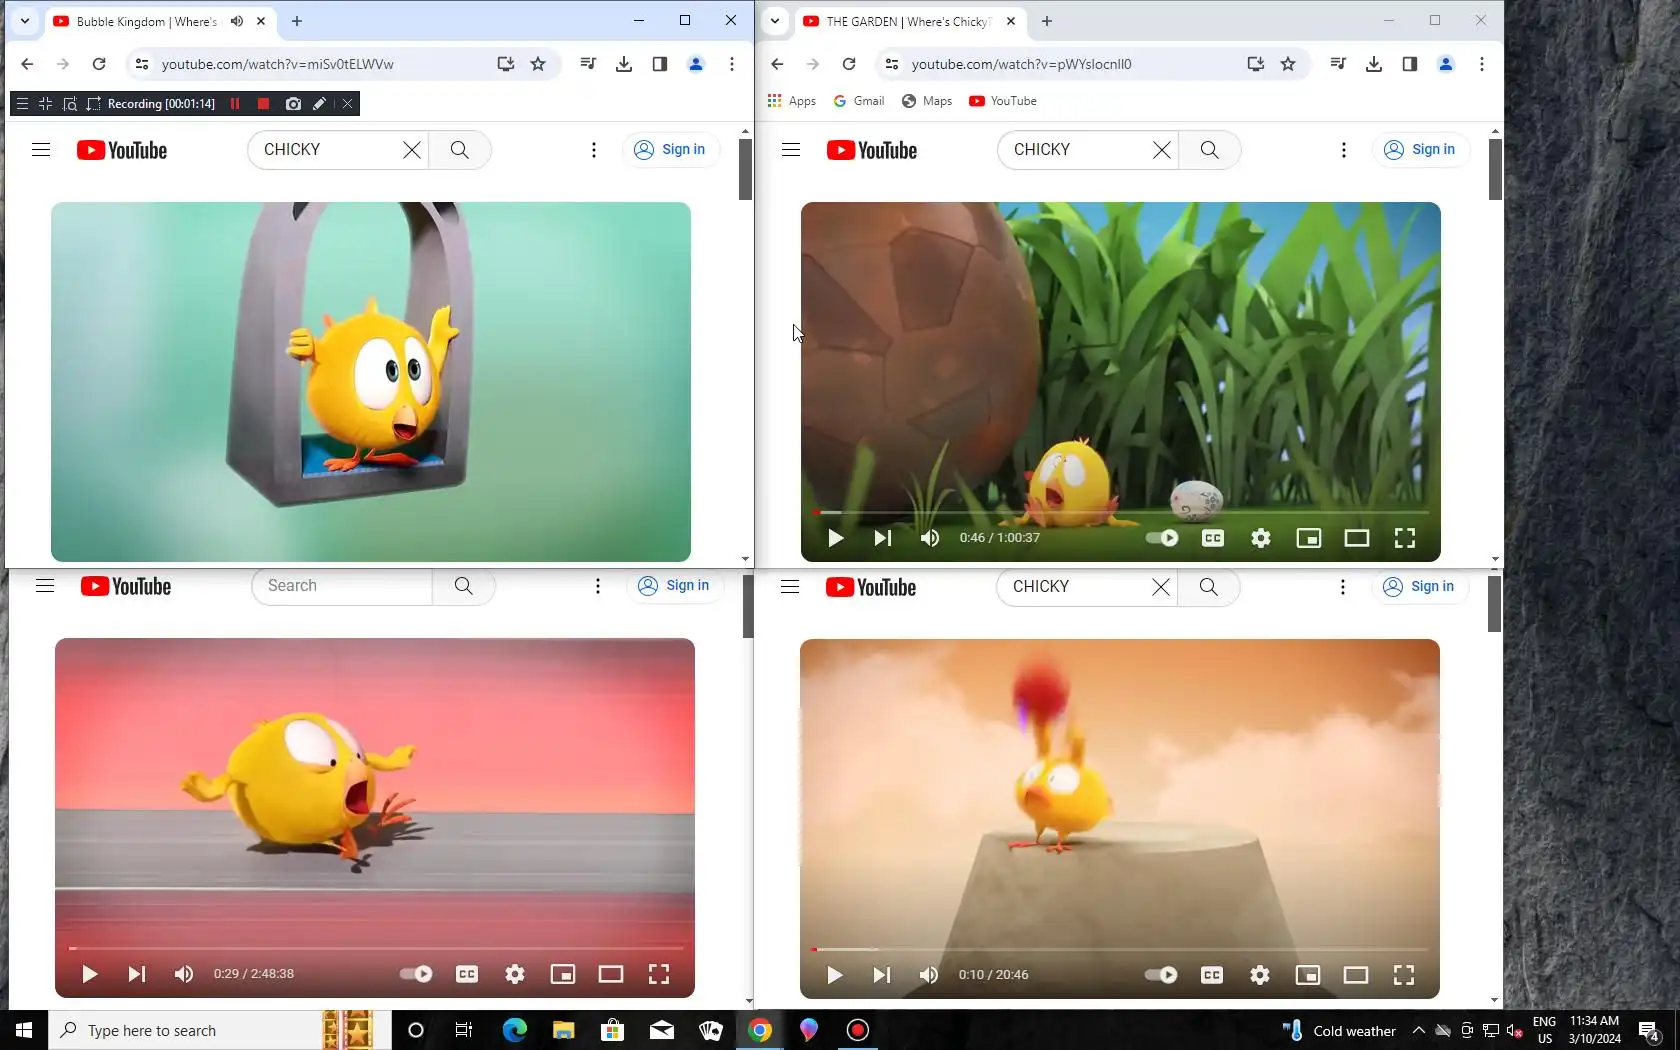Open downloads in the Bubble Kingdom window

[x=624, y=64]
